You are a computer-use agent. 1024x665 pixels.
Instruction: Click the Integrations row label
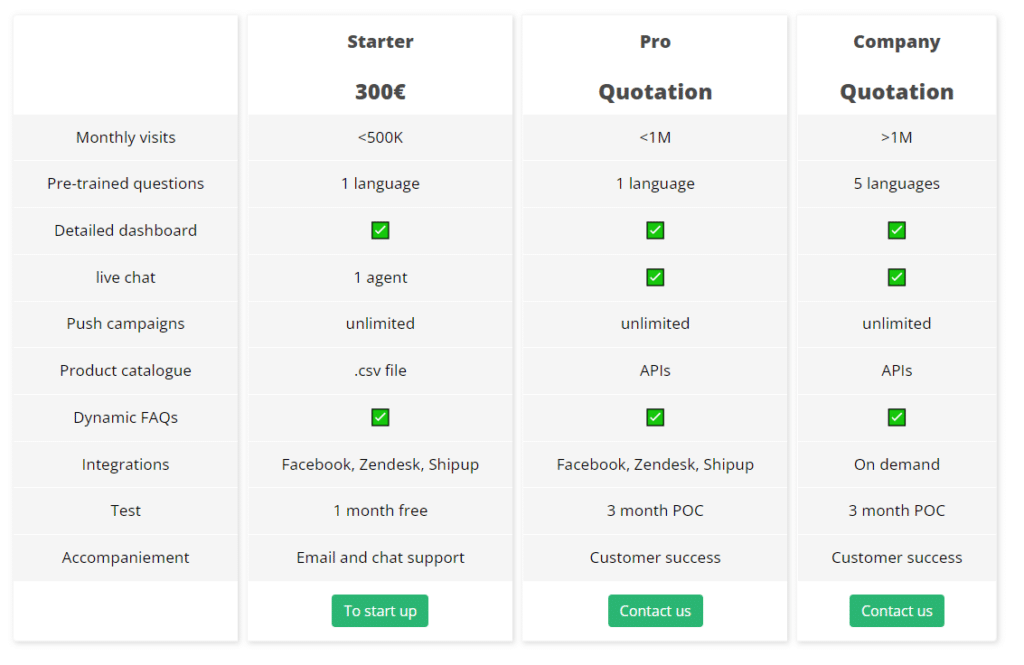click(x=126, y=464)
